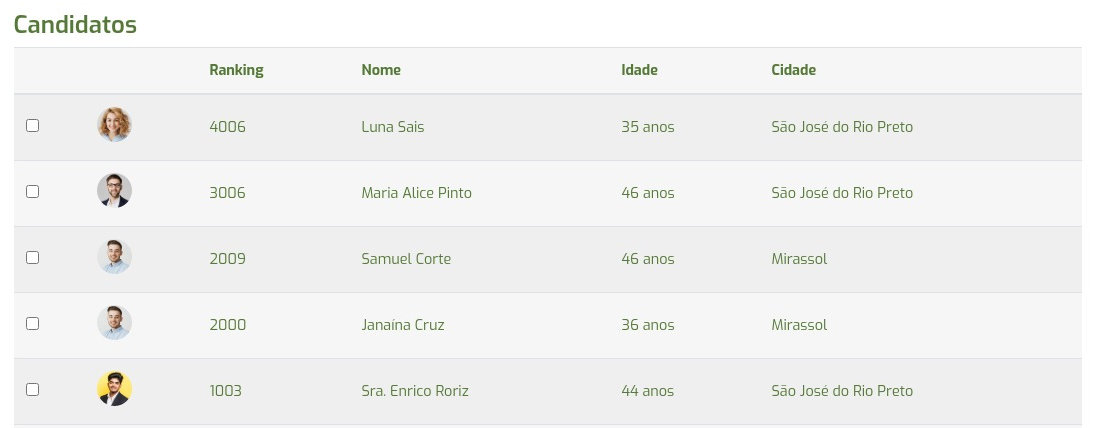1095x428 pixels.
Task: Enable the checkbox for Sra. Enrico Roriz
Action: (x=32, y=389)
